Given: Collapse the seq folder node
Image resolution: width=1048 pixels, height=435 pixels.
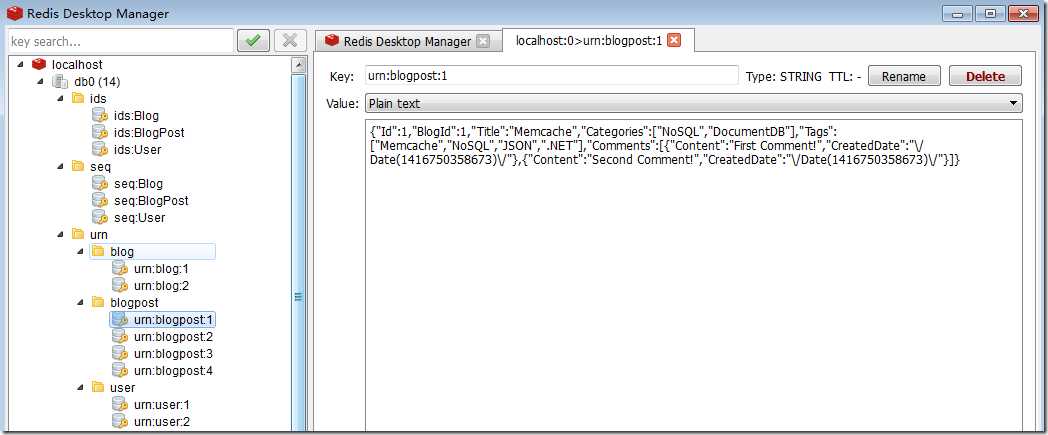Looking at the screenshot, I should 60,166.
